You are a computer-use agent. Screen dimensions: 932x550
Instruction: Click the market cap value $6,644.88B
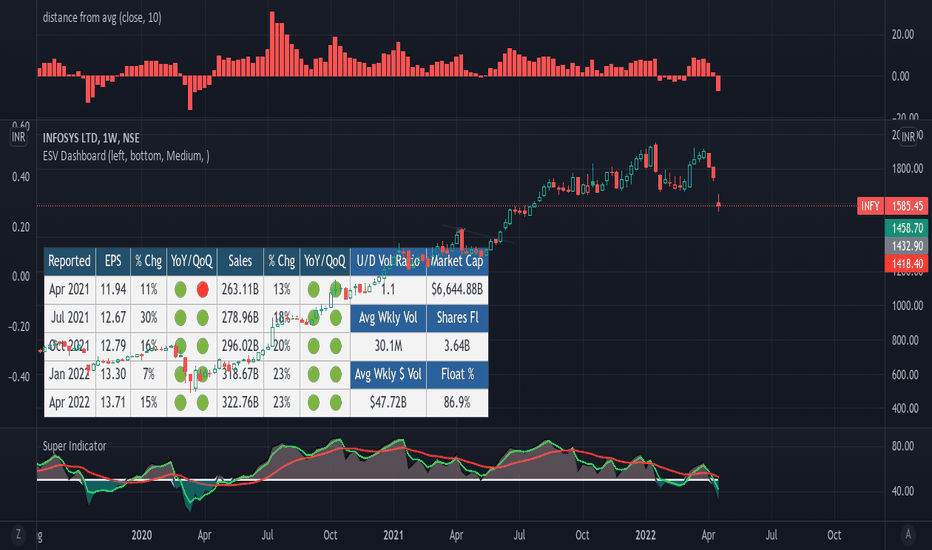pyautogui.click(x=457, y=290)
